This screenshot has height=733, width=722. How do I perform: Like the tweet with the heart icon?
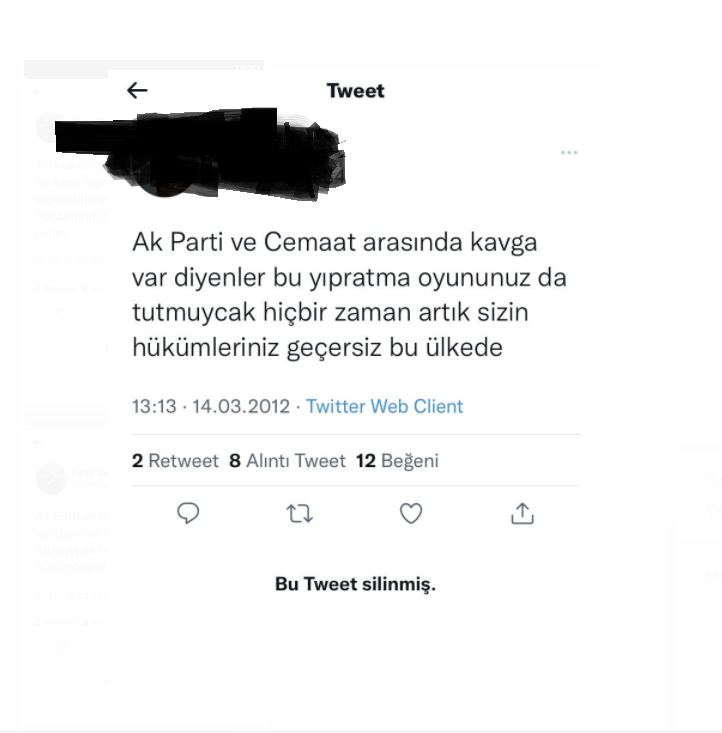[x=411, y=513]
